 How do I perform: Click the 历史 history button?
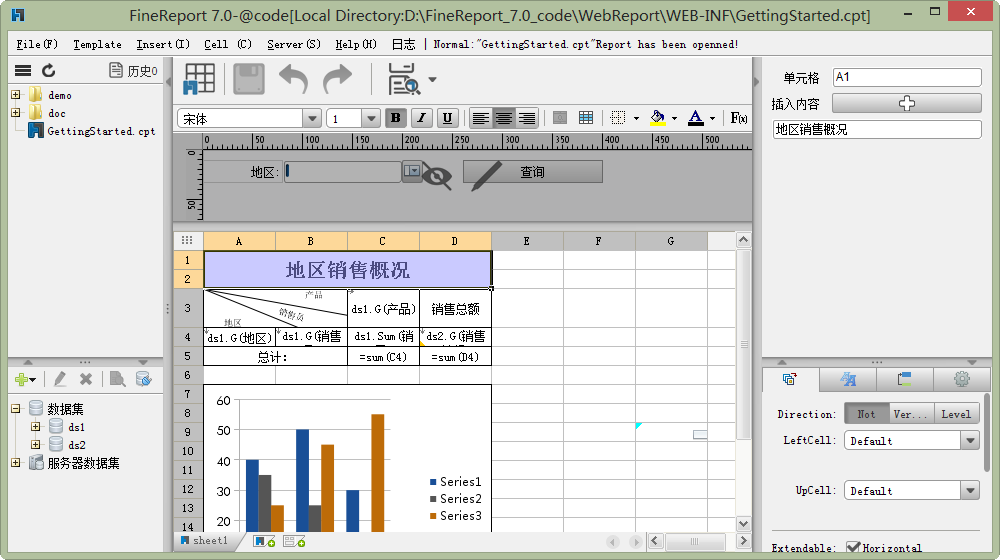point(133,71)
